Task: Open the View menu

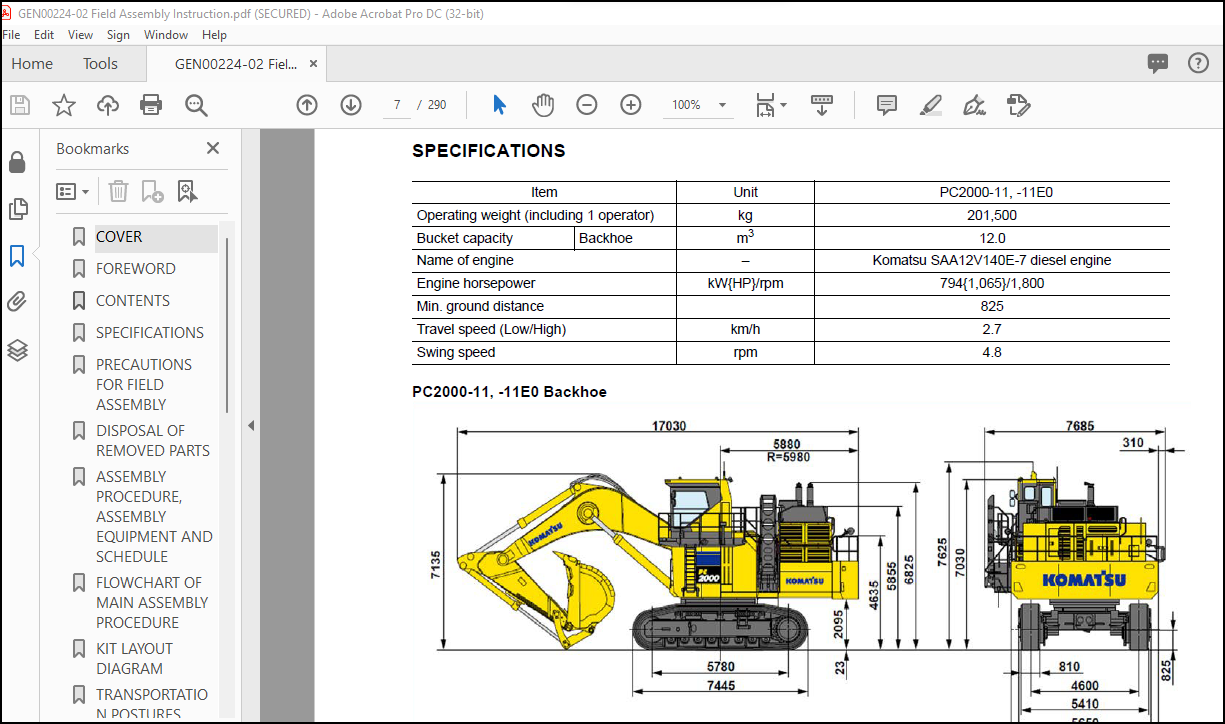Action: [80, 34]
